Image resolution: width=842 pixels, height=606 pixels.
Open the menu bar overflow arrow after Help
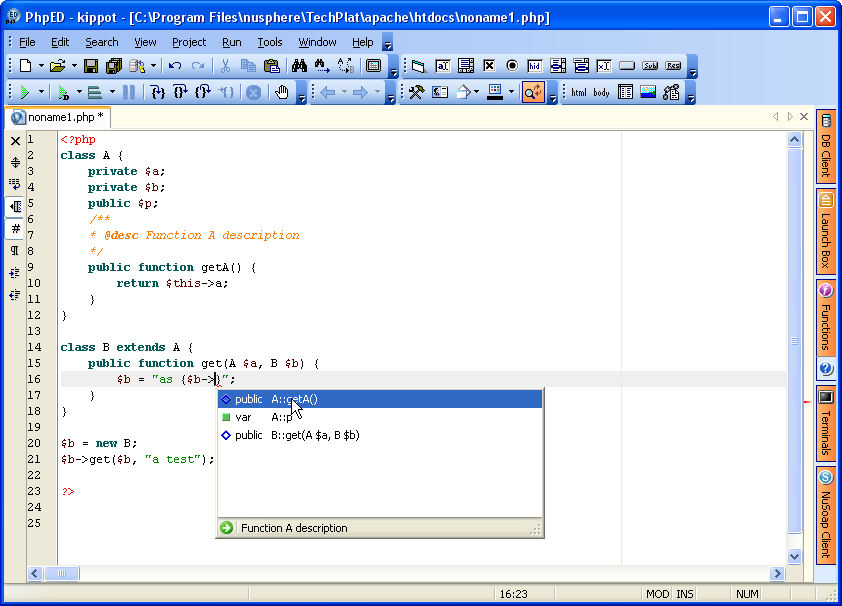pyautogui.click(x=387, y=43)
